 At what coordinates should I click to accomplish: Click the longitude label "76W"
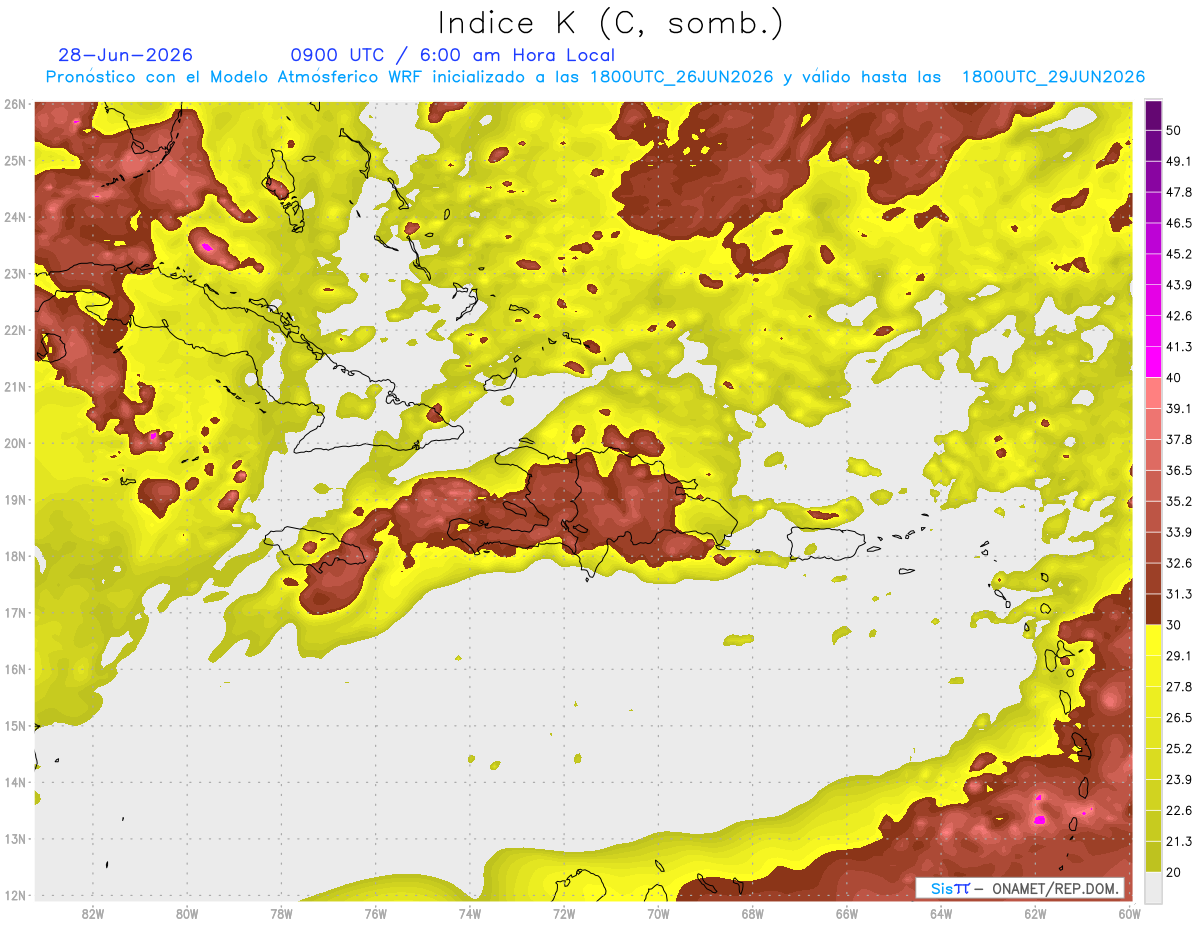[x=375, y=913]
